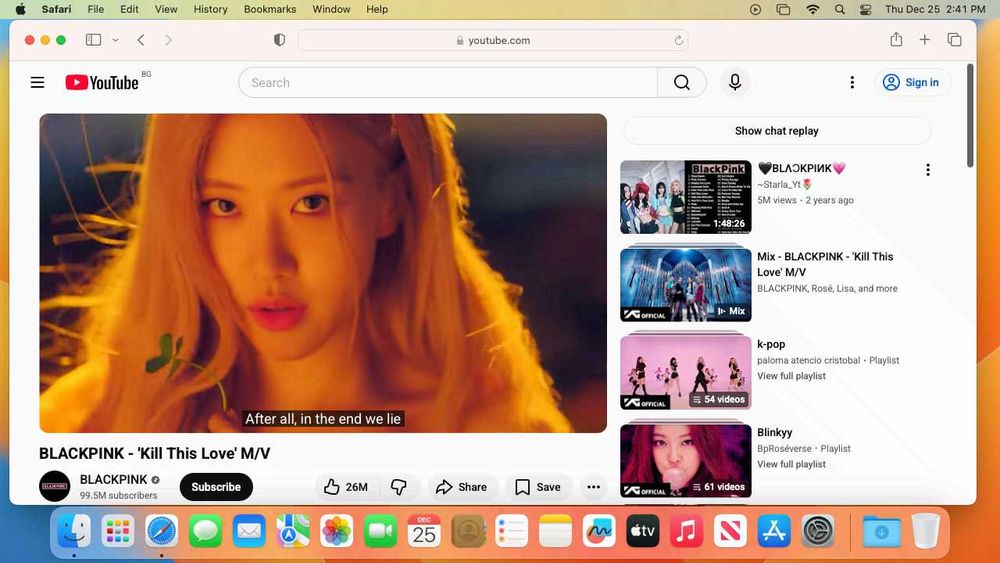Activate voice search microphone icon
The image size is (1000, 563).
[x=735, y=82]
